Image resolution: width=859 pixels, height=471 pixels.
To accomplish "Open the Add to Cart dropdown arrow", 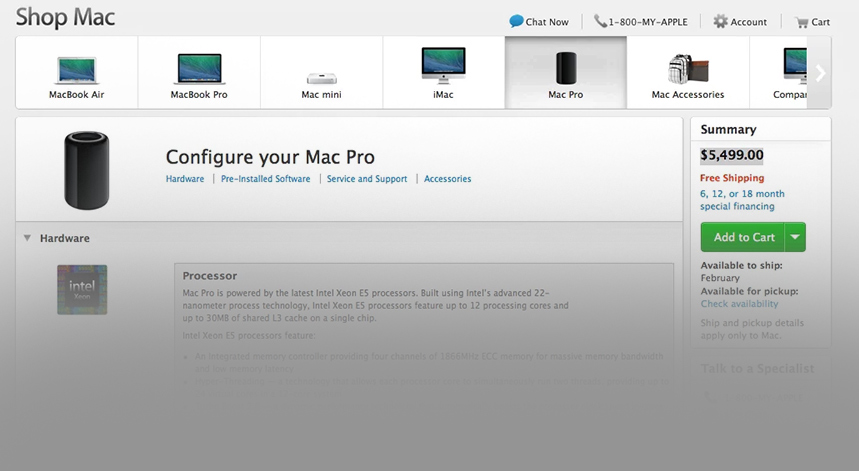I will 795,237.
